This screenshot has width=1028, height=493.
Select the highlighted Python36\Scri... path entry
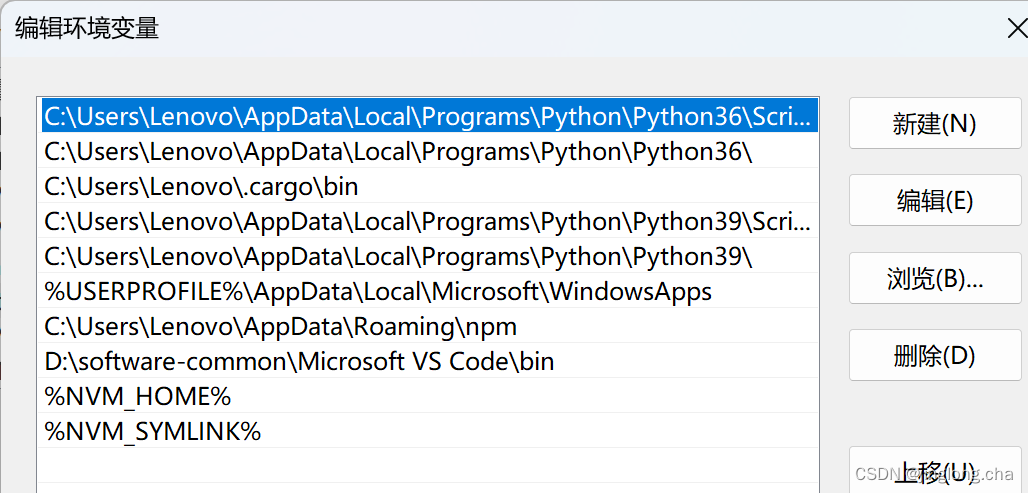(429, 115)
